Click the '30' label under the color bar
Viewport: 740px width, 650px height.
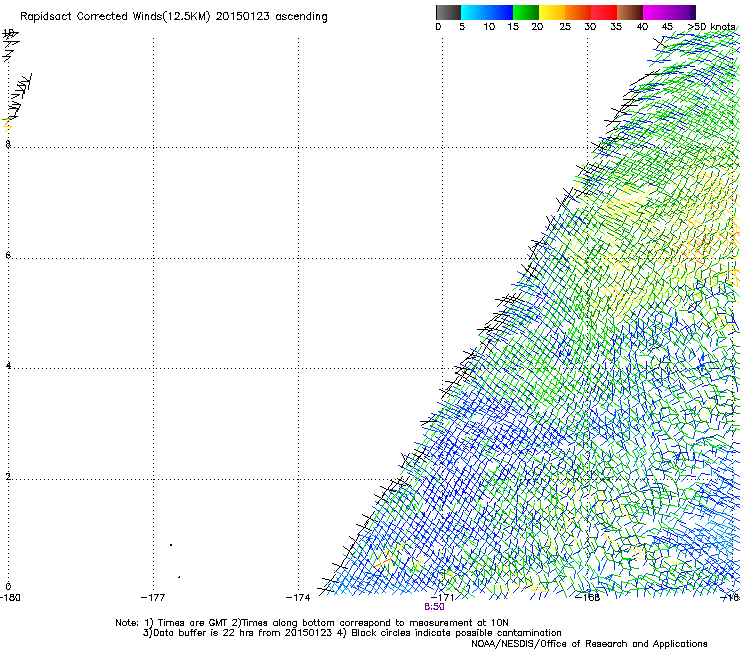[x=590, y=27]
